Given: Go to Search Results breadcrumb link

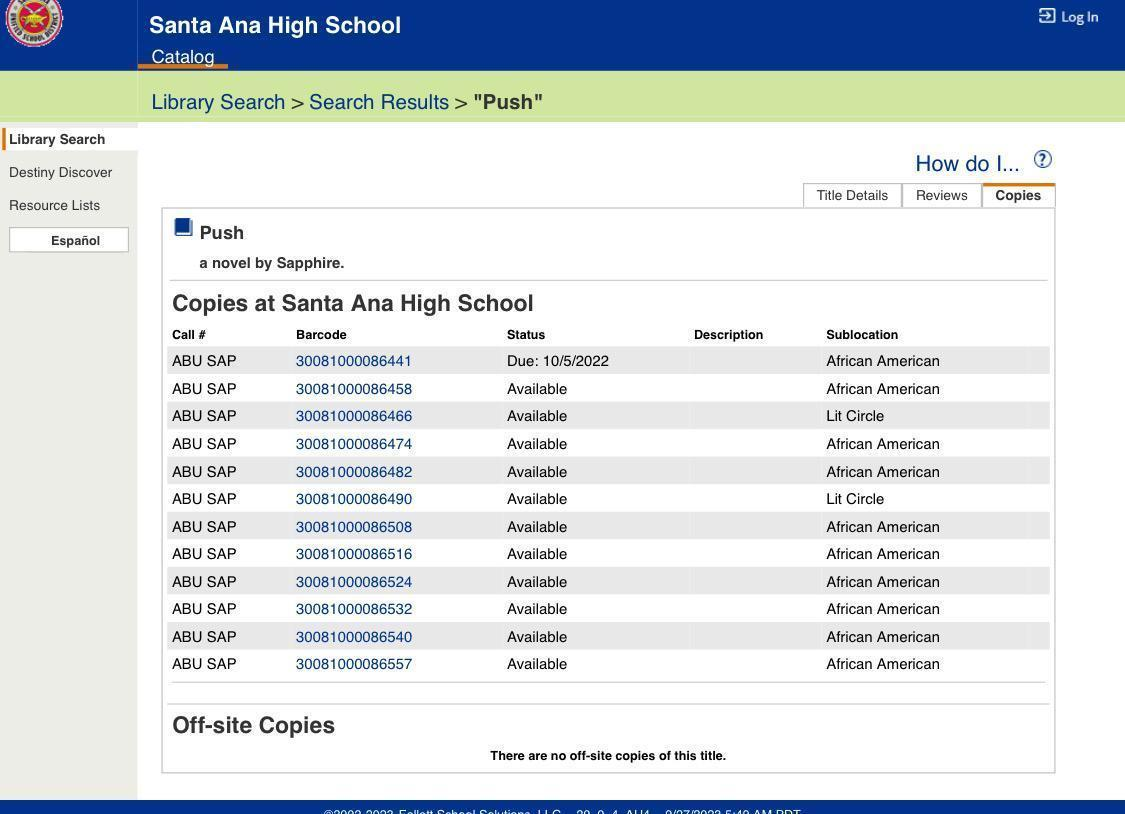Looking at the screenshot, I should click(379, 102).
